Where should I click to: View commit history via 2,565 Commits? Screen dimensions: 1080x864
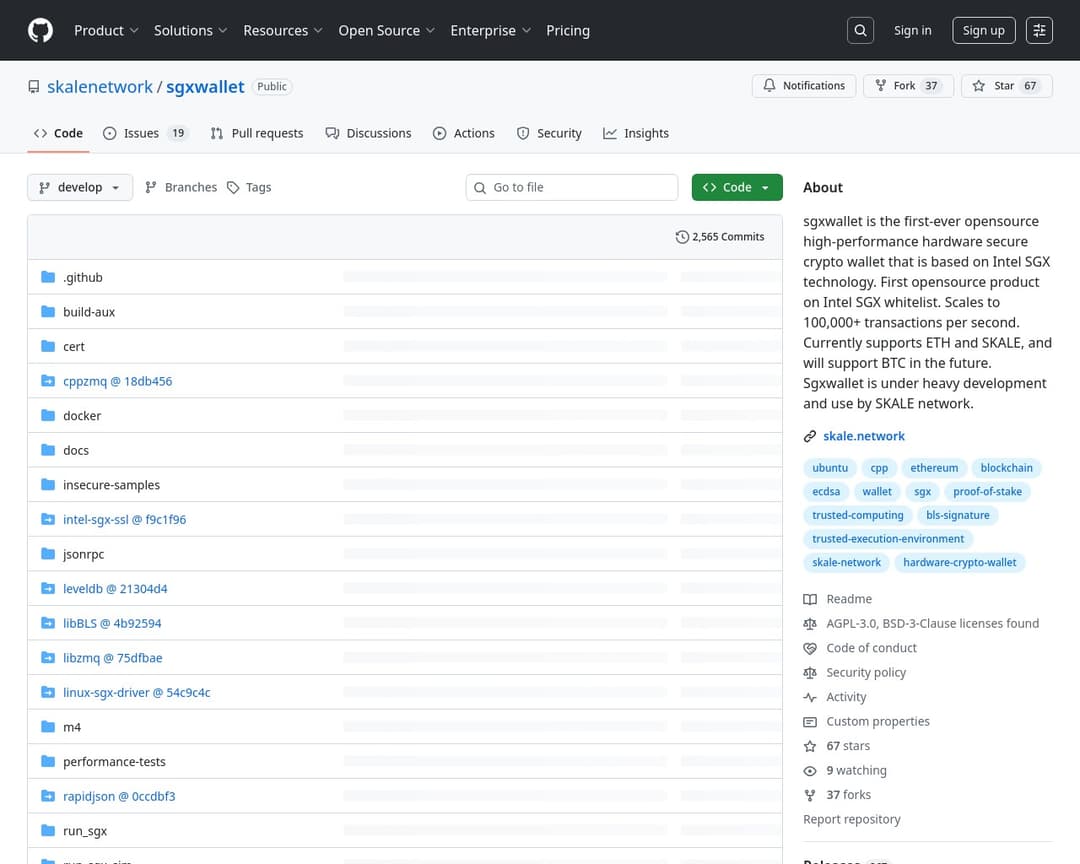pos(720,237)
